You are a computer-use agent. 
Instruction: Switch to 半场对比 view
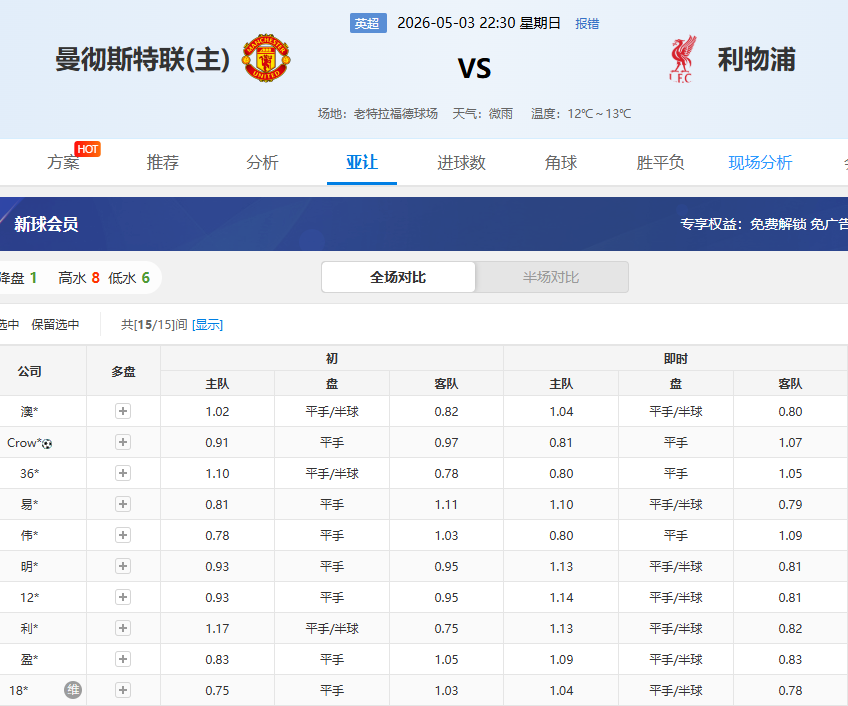coord(551,277)
